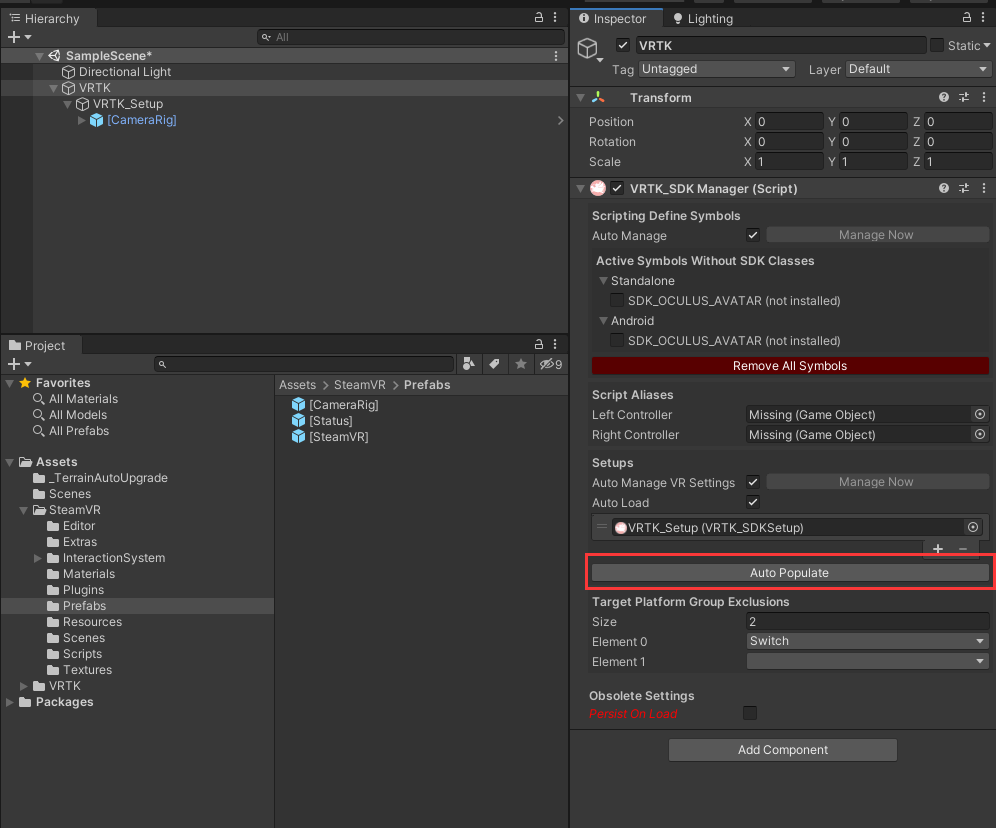Collapse the Standalone symbols foldout

603,280
